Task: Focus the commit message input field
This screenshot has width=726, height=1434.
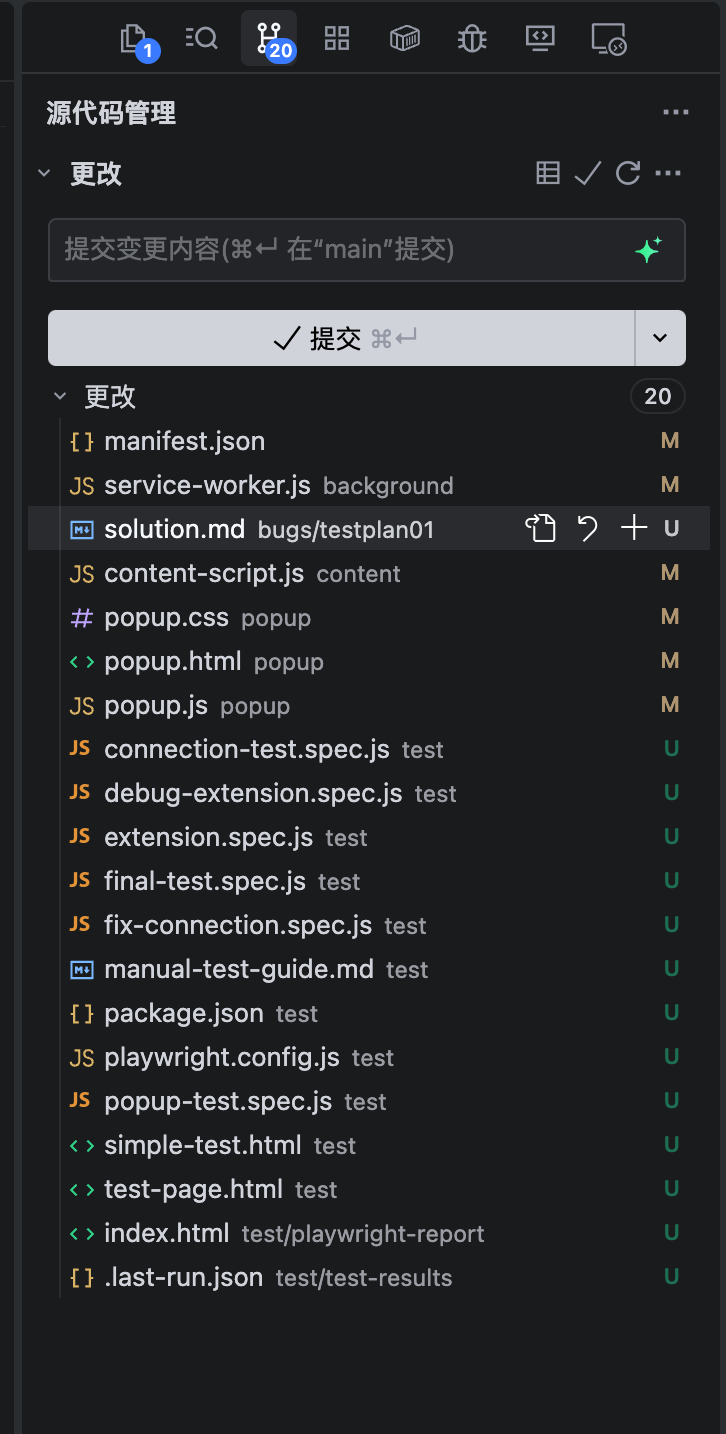Action: pyautogui.click(x=340, y=250)
